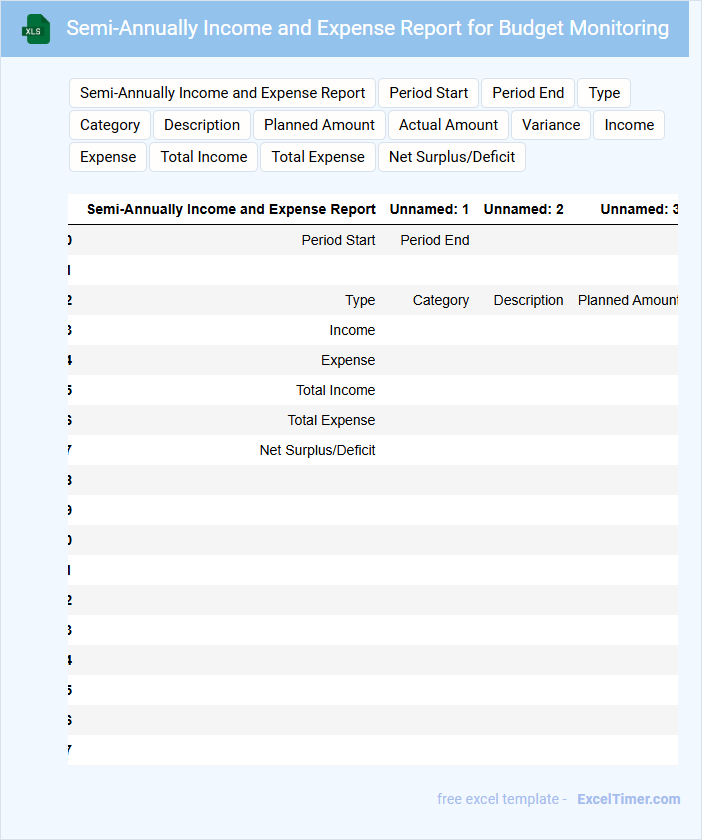Select the 'Period Start' table cell
Screen dimensions: 702x840
point(338,240)
